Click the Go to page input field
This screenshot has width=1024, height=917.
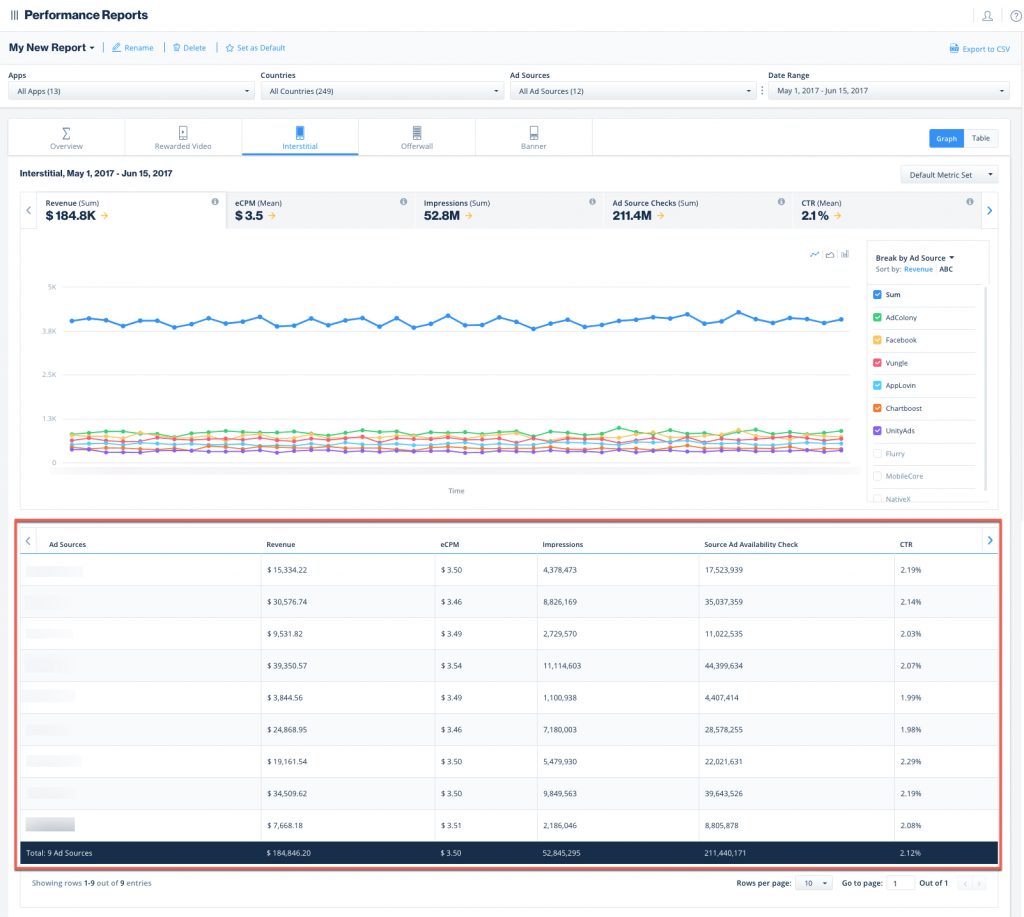(x=901, y=883)
